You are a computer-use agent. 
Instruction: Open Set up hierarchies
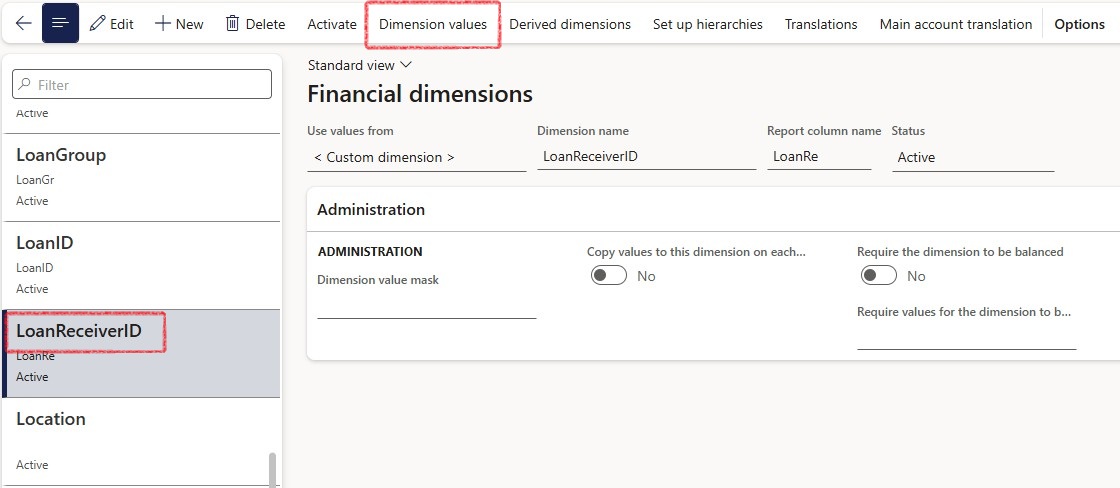click(708, 24)
